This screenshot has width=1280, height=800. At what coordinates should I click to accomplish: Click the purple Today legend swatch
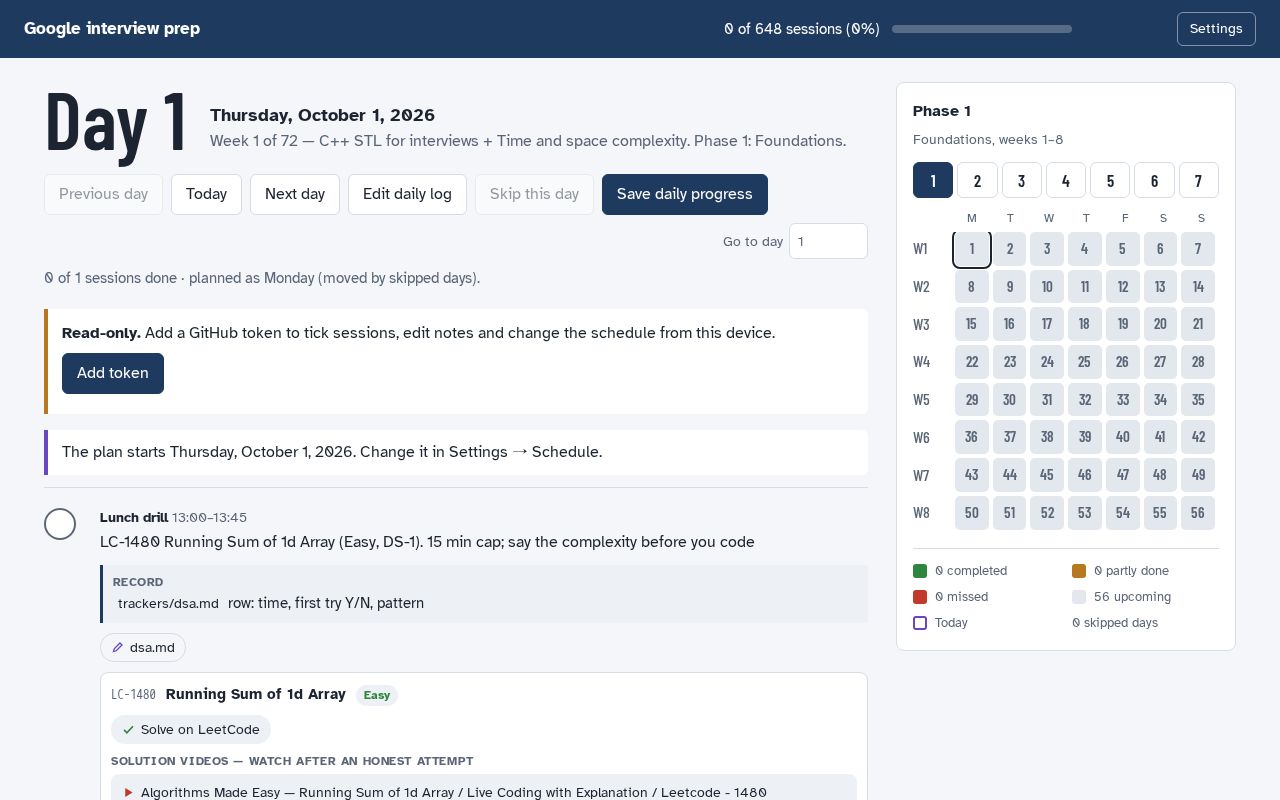(x=920, y=623)
